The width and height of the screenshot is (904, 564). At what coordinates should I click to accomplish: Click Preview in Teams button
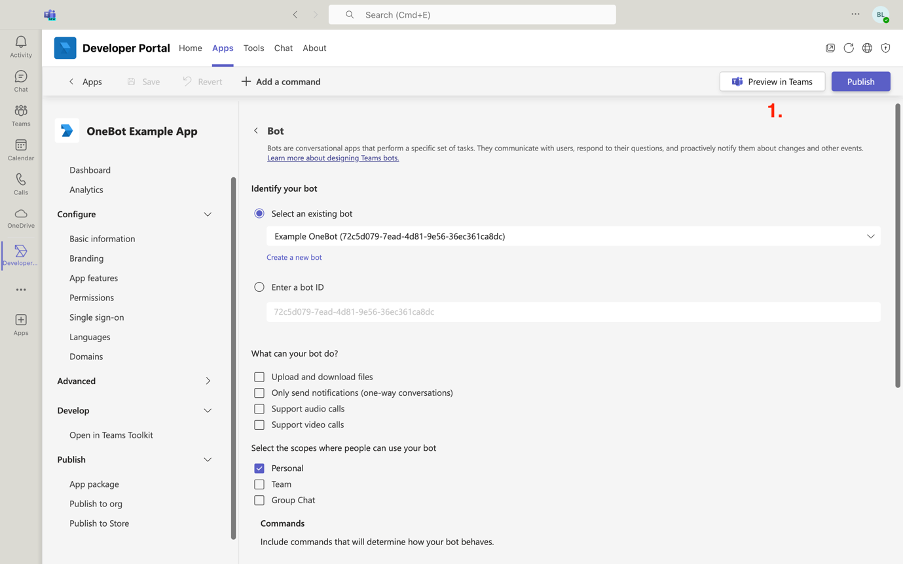pos(772,82)
